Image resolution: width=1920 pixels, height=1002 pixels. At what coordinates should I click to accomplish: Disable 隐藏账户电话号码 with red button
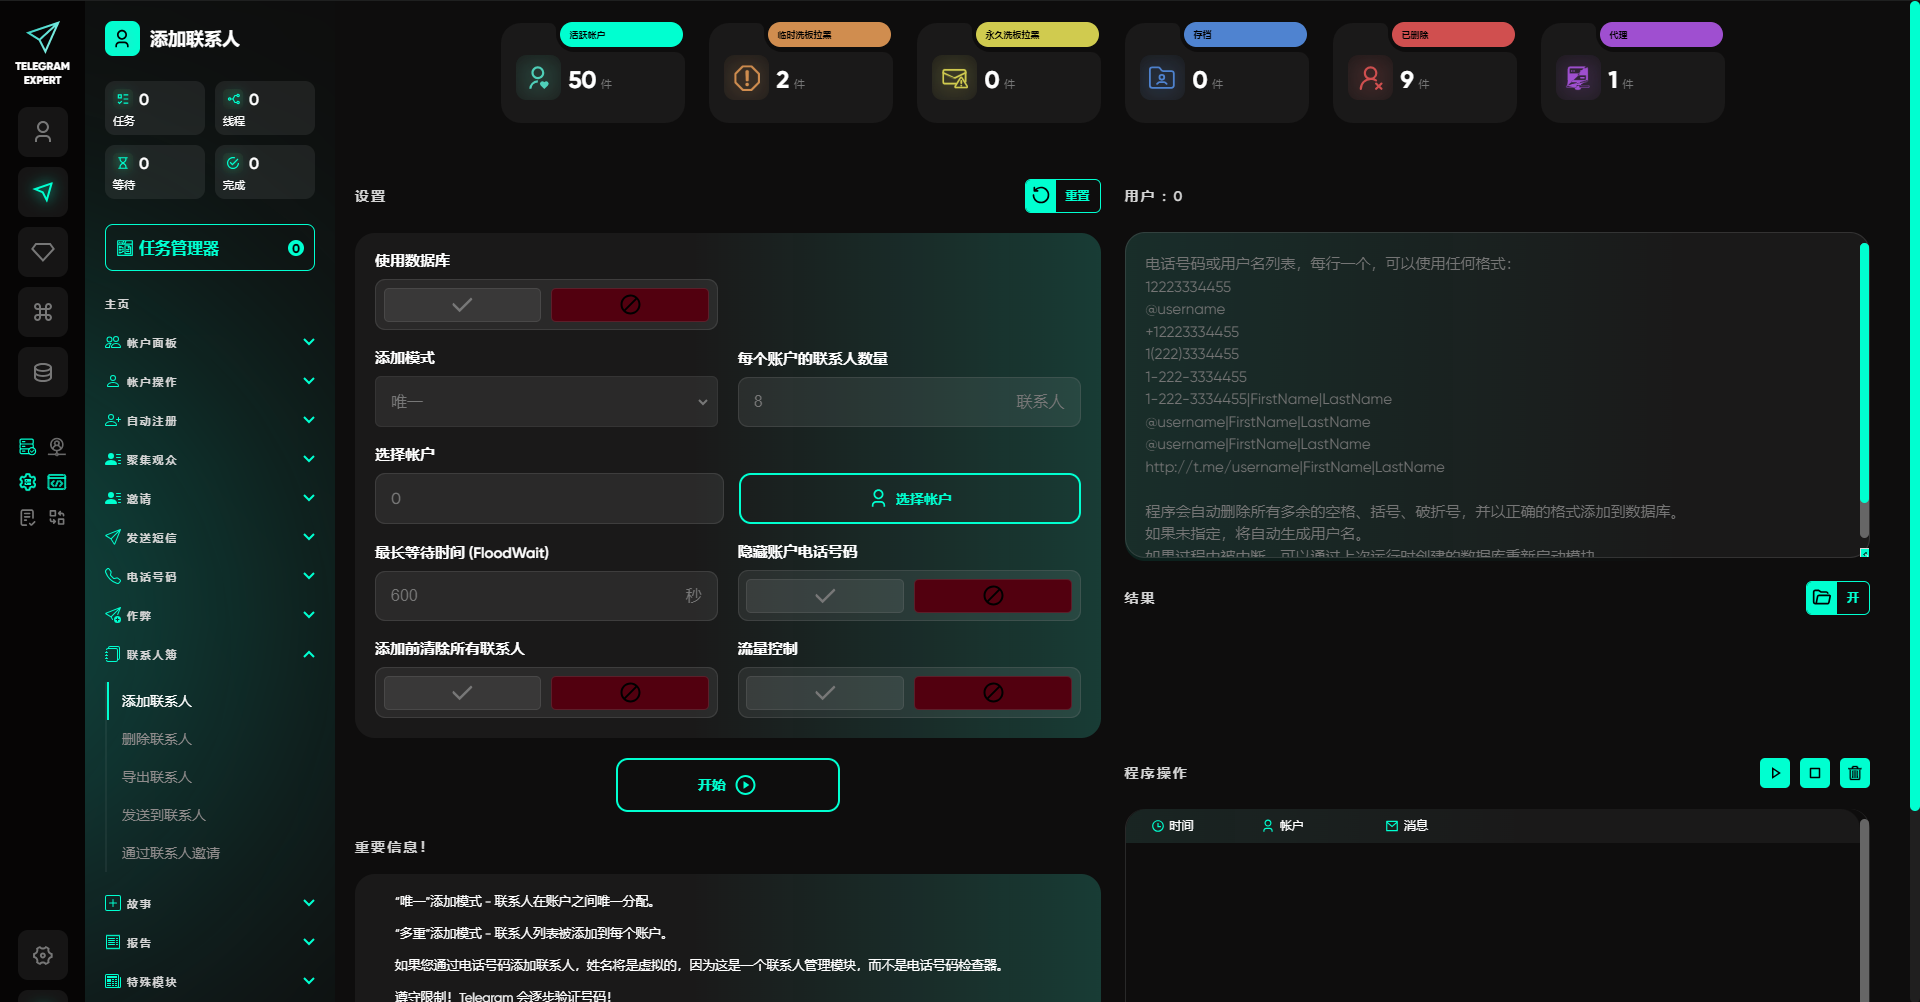click(x=992, y=596)
